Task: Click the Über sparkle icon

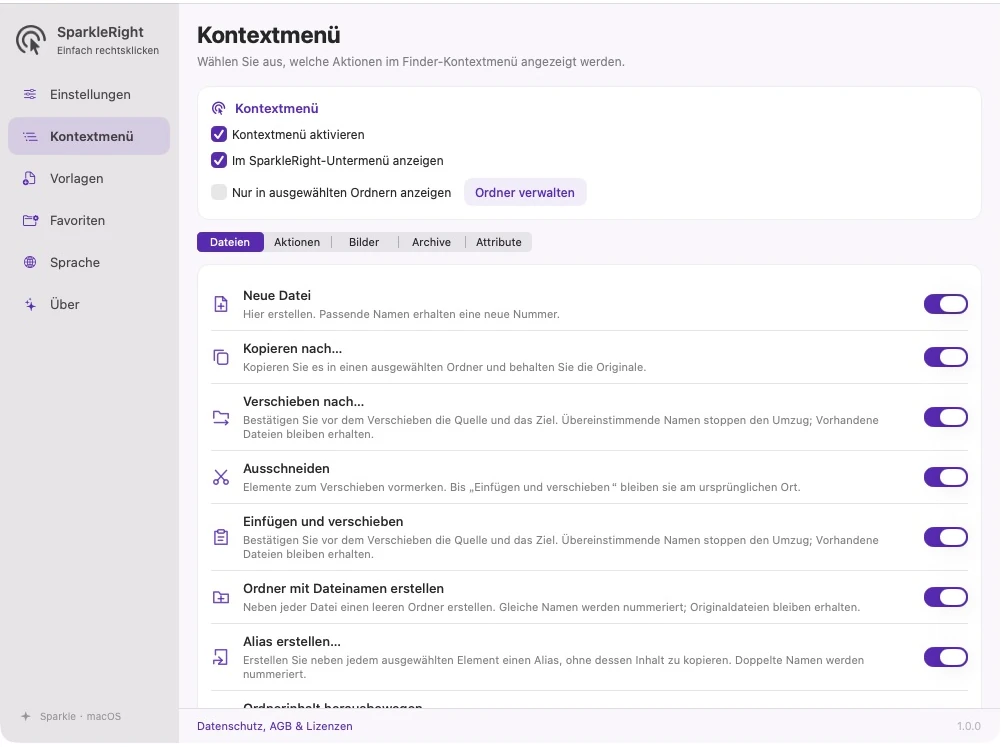Action: pos(30,304)
